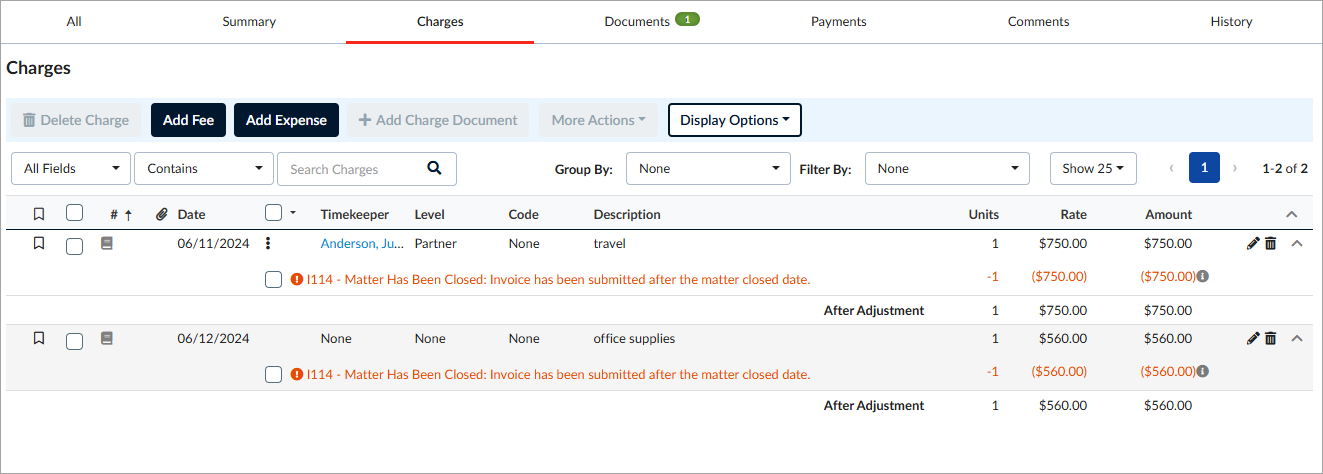Open the Comments tab

tap(1038, 21)
